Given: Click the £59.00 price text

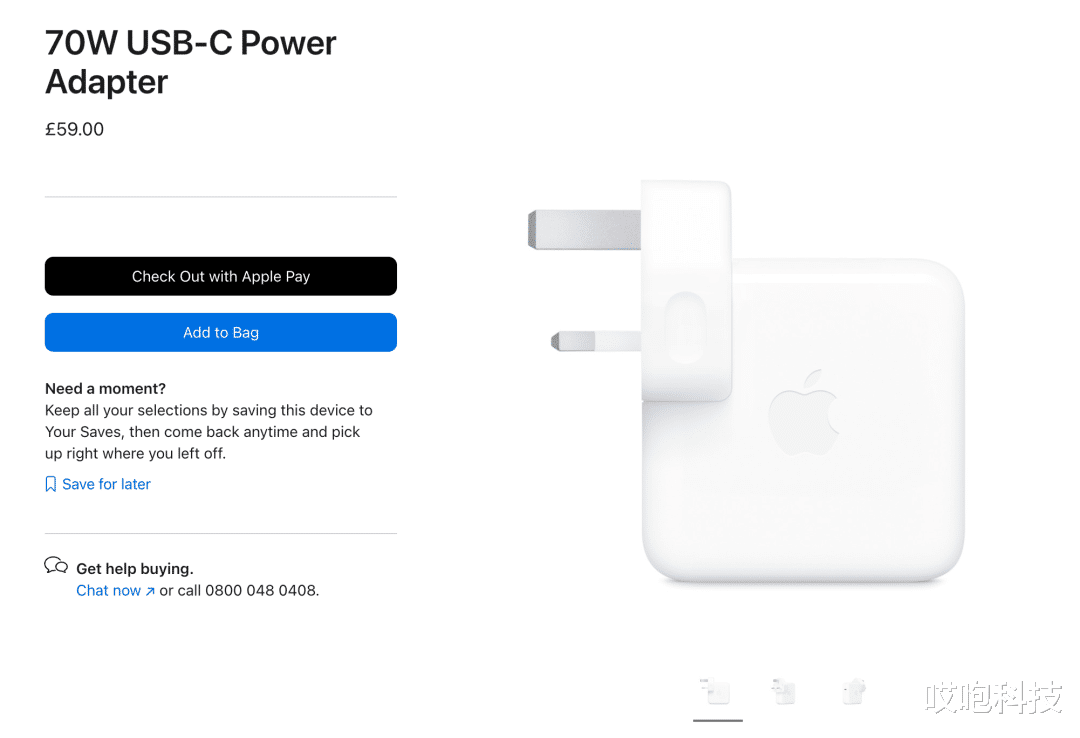Looking at the screenshot, I should 74,130.
